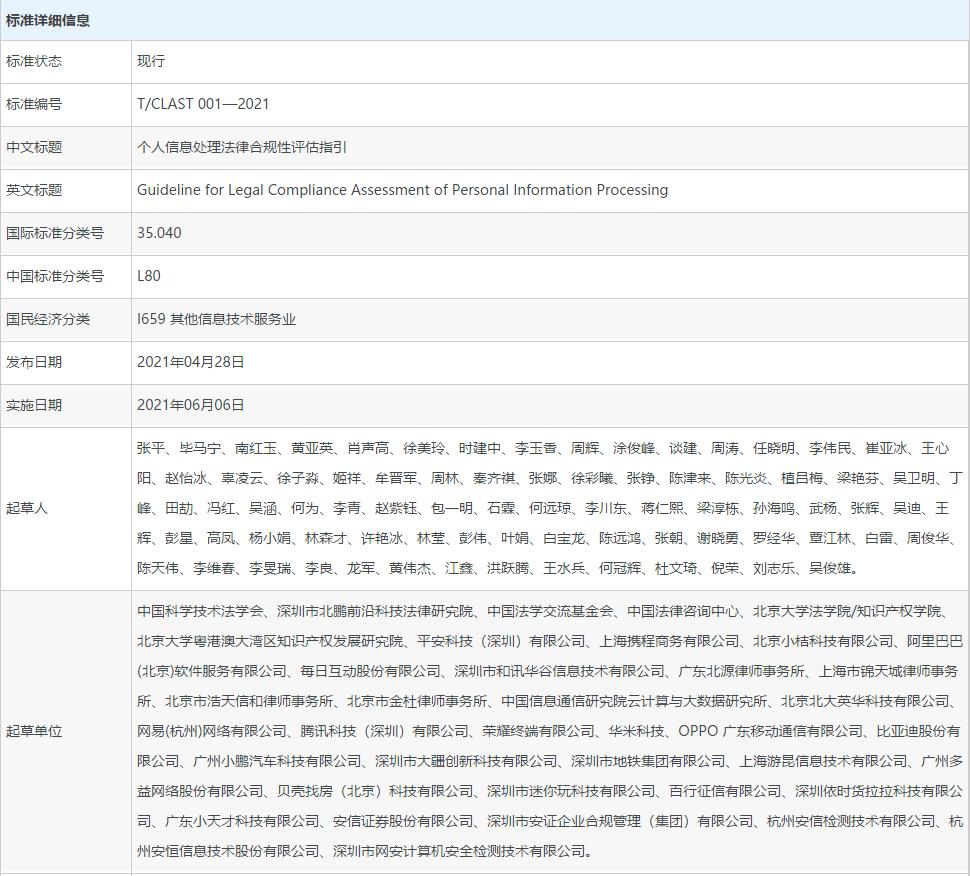
Task: Select the 现行 status value
Action: [x=151, y=61]
